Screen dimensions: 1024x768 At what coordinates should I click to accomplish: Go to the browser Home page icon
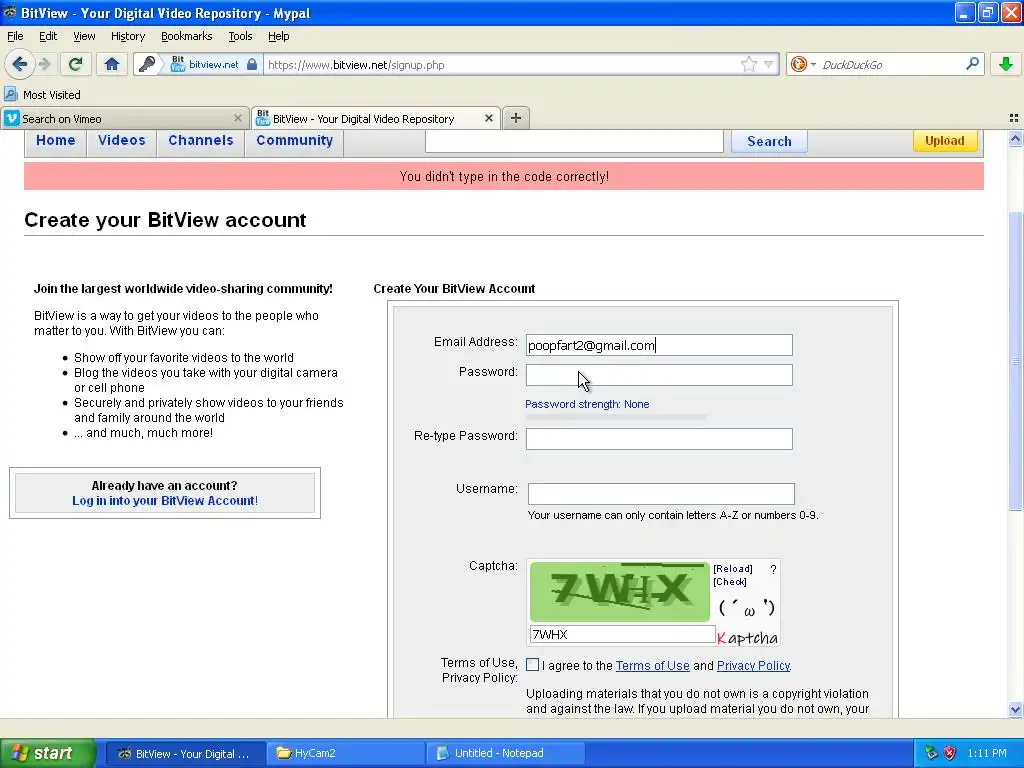(x=112, y=64)
